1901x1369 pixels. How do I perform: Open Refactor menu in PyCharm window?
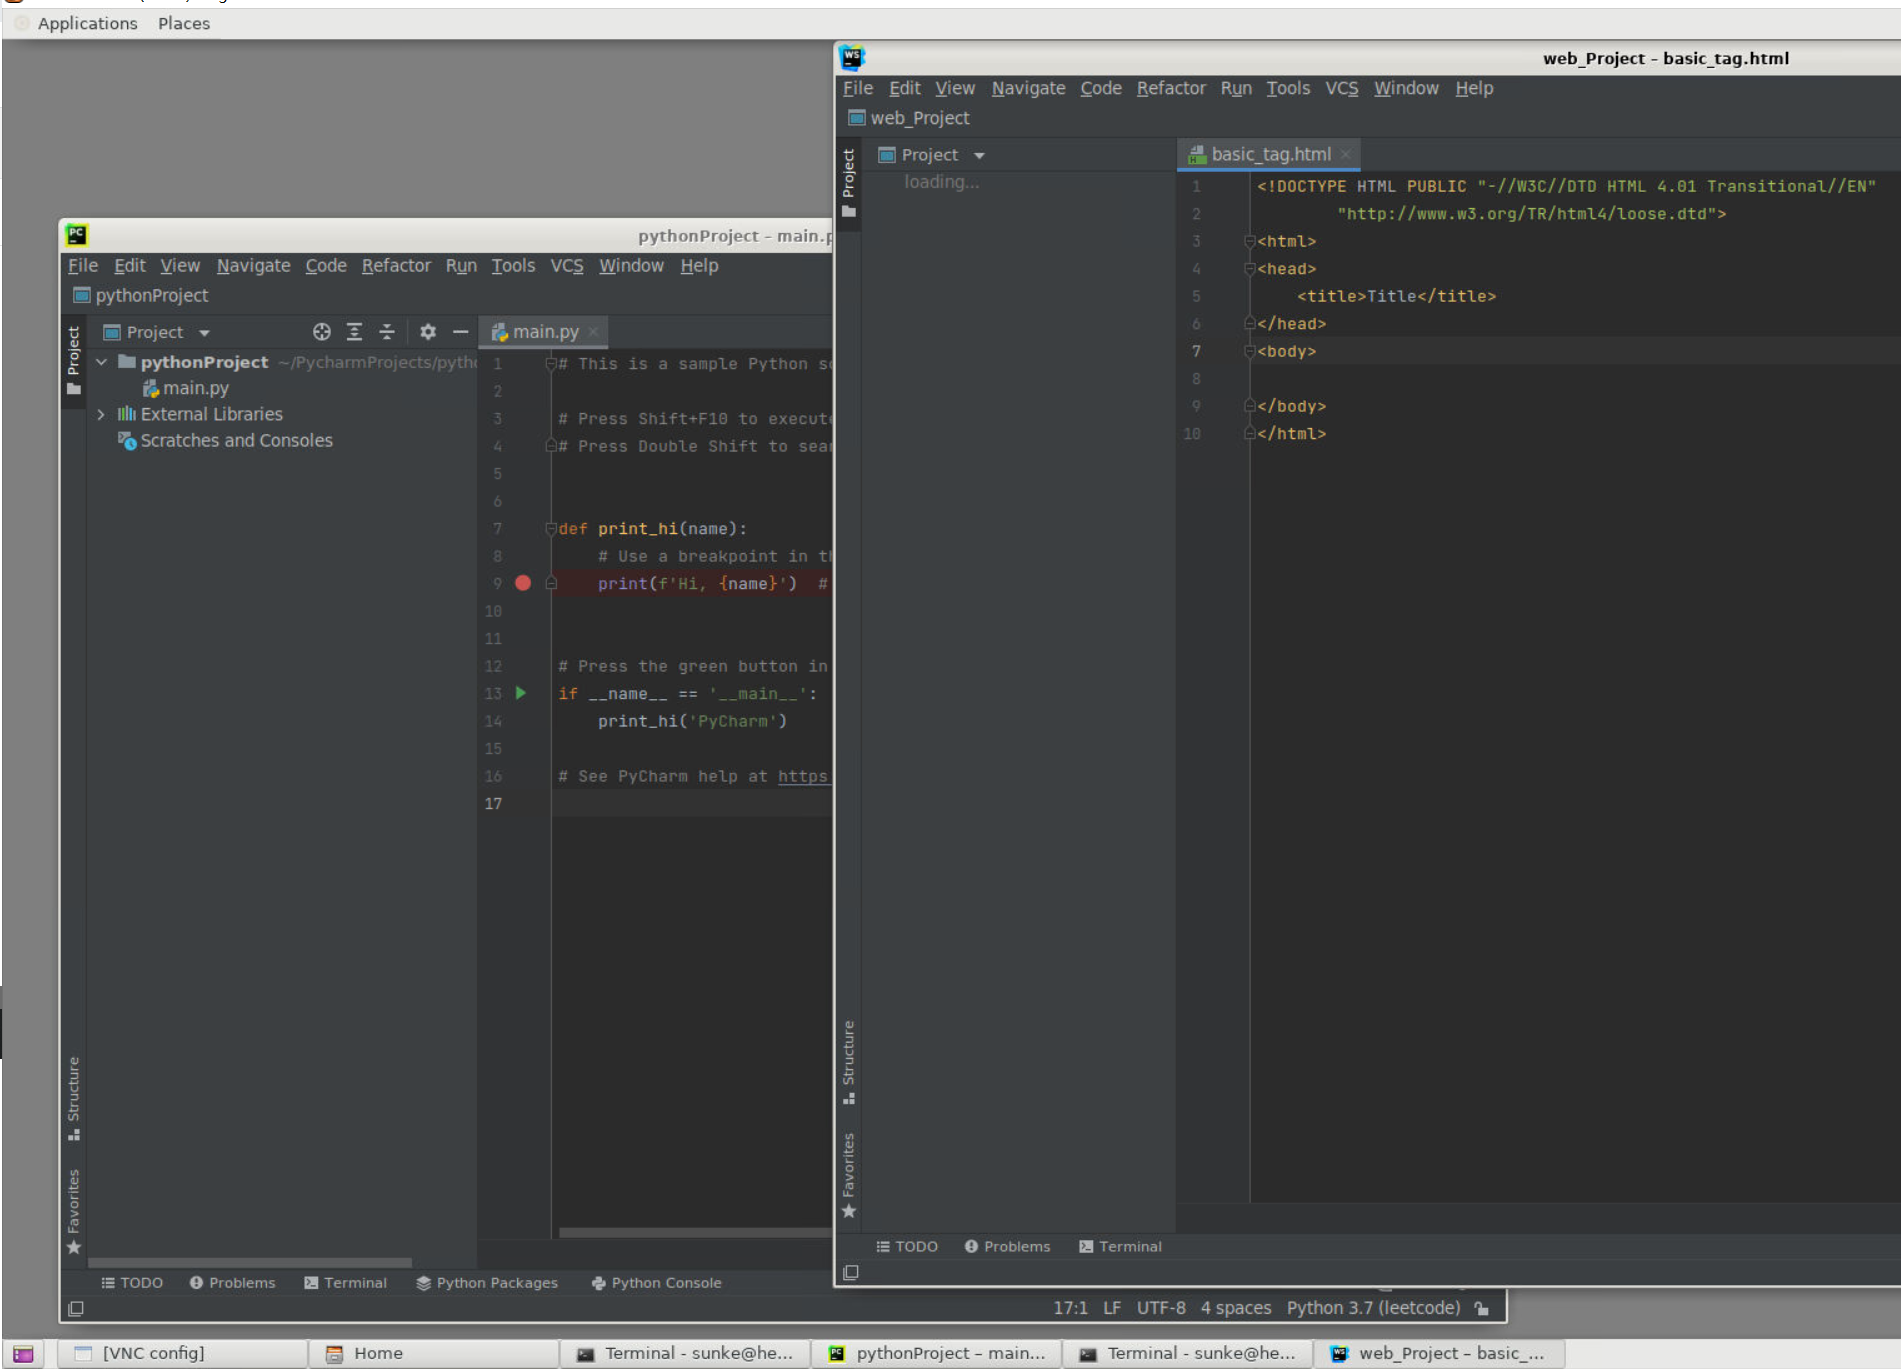click(396, 265)
